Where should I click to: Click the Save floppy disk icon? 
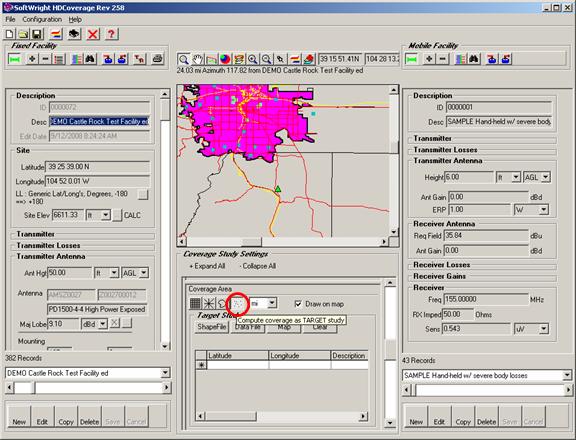coord(37,35)
